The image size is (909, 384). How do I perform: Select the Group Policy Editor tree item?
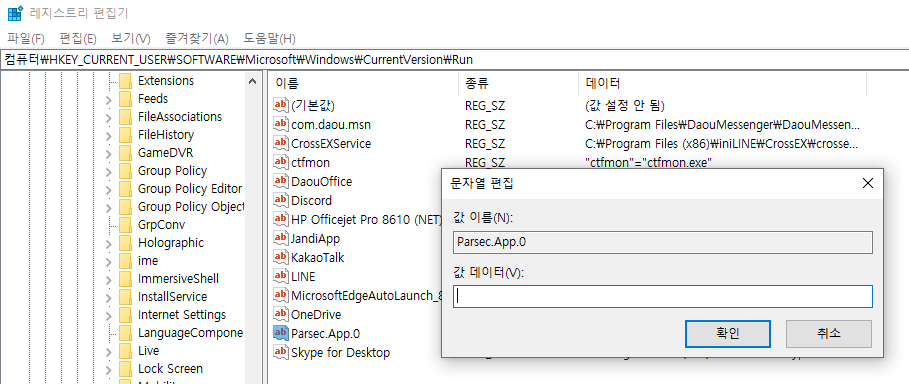(190, 189)
